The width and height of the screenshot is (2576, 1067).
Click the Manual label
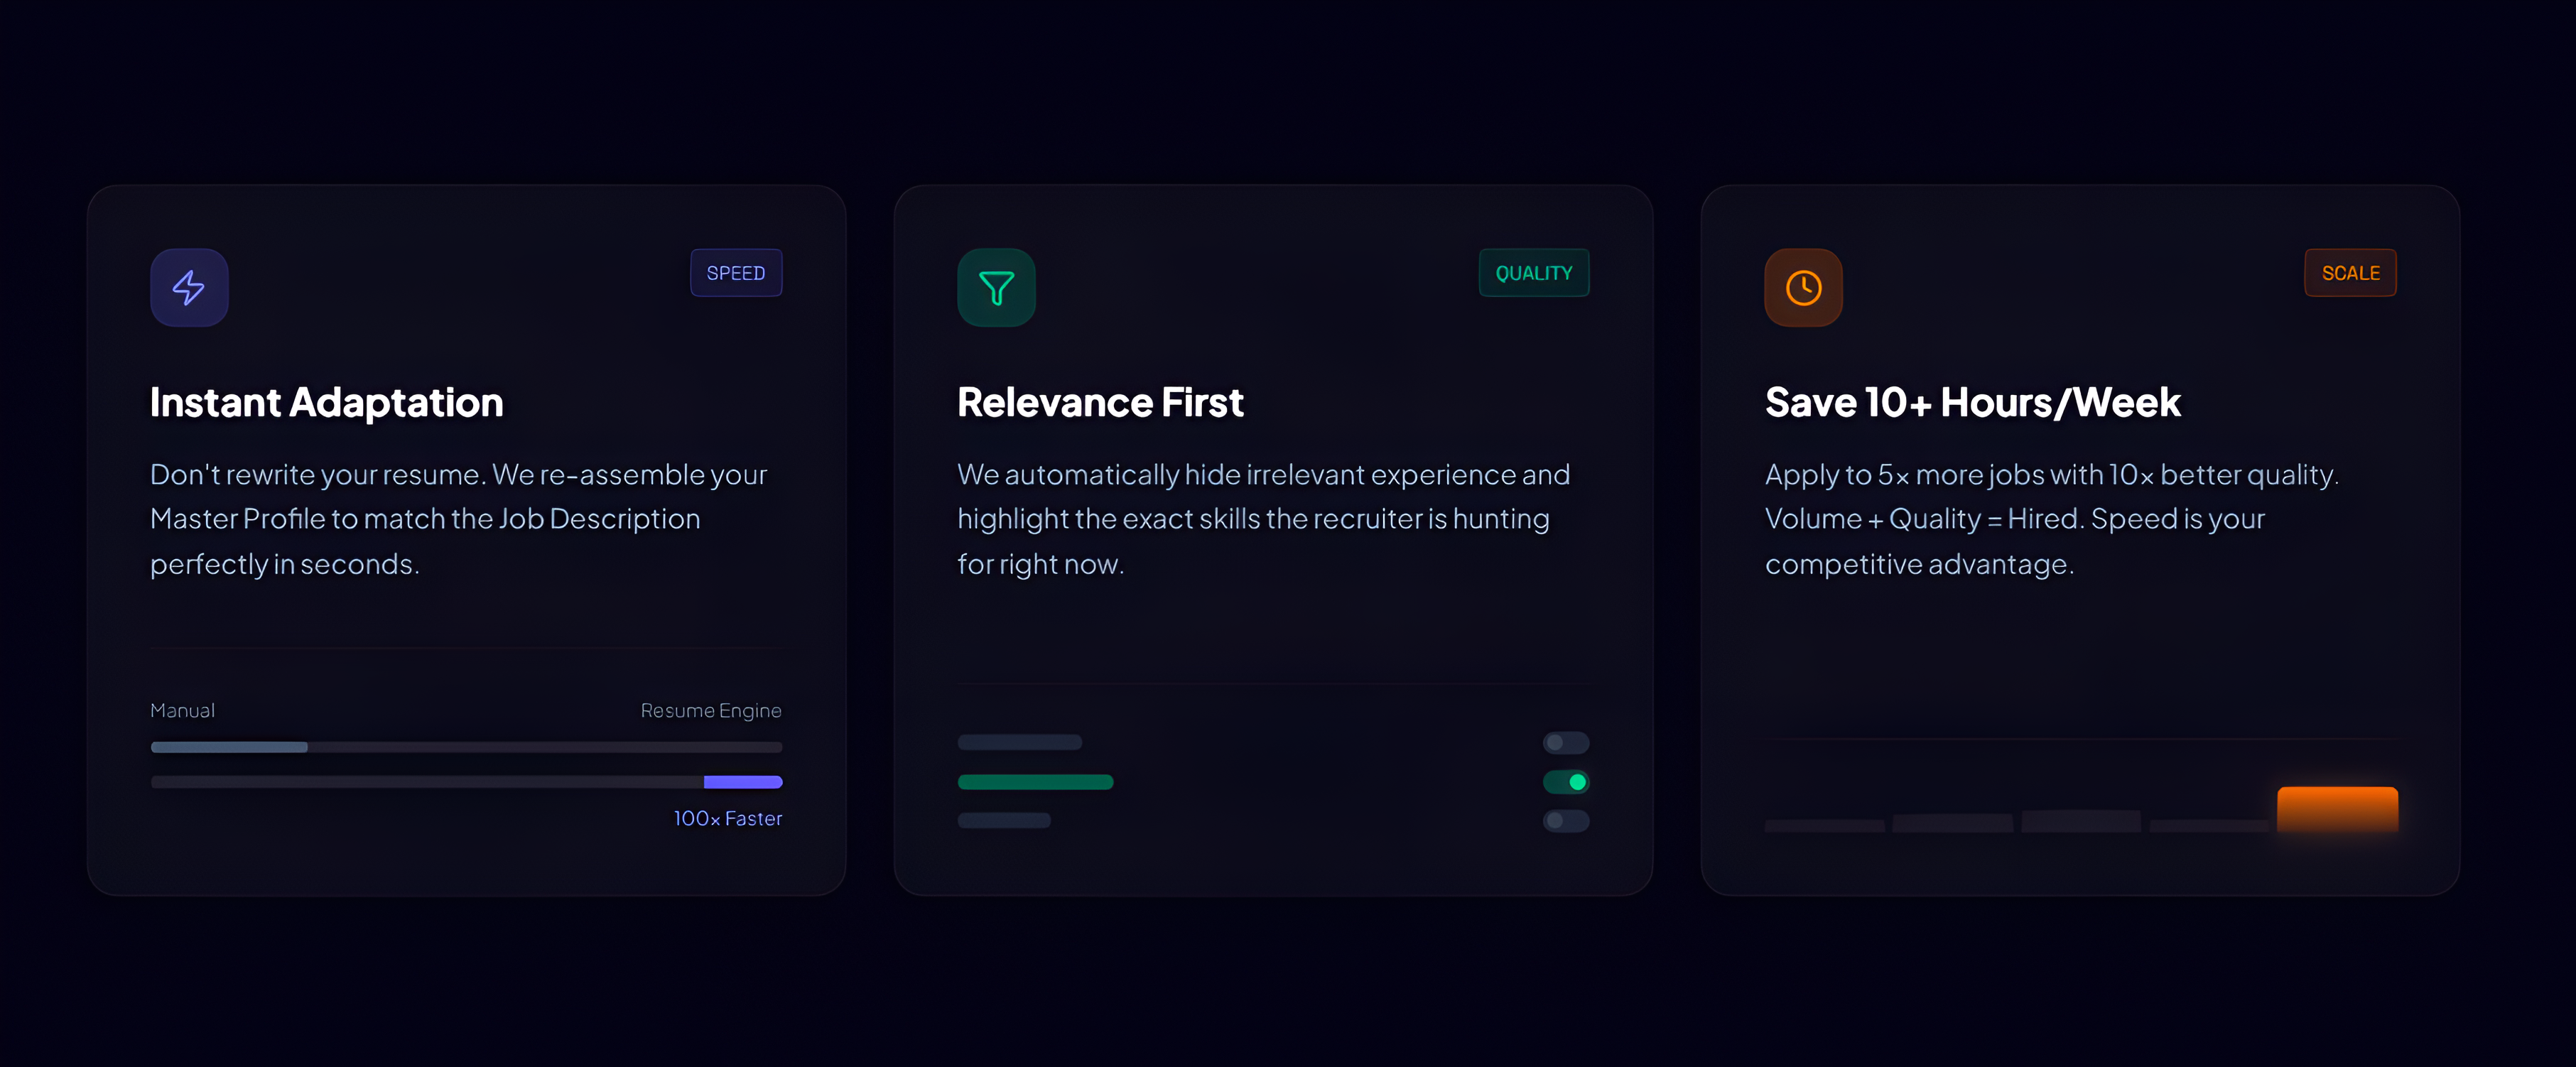182,710
